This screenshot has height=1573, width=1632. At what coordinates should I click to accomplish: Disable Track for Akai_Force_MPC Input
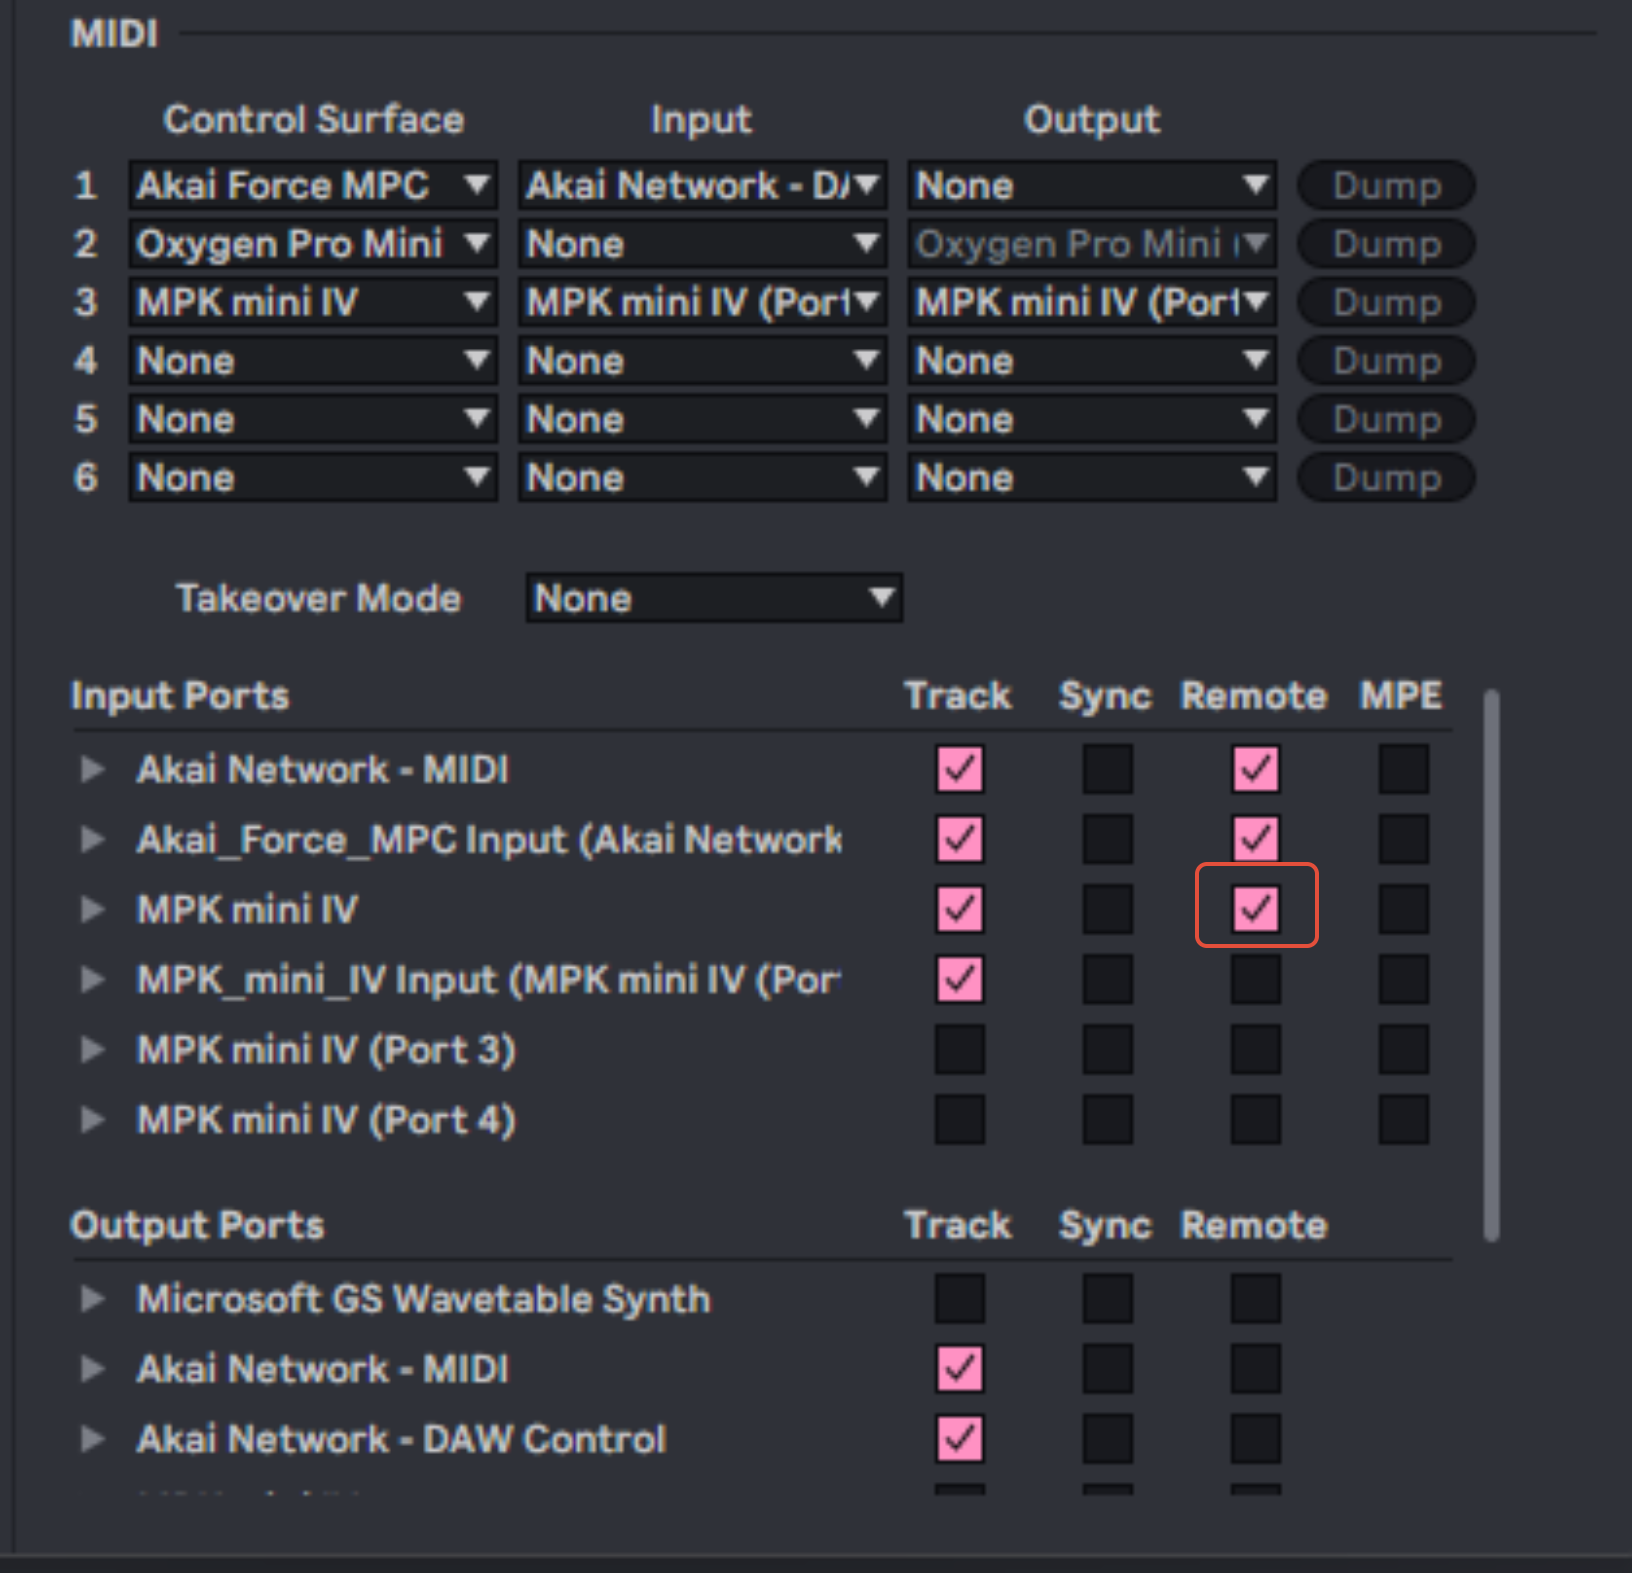[x=960, y=839]
